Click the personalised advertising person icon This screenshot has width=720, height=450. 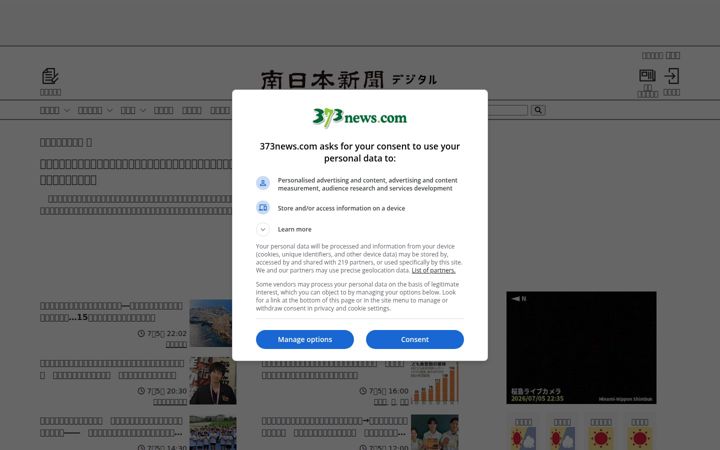pos(263,183)
